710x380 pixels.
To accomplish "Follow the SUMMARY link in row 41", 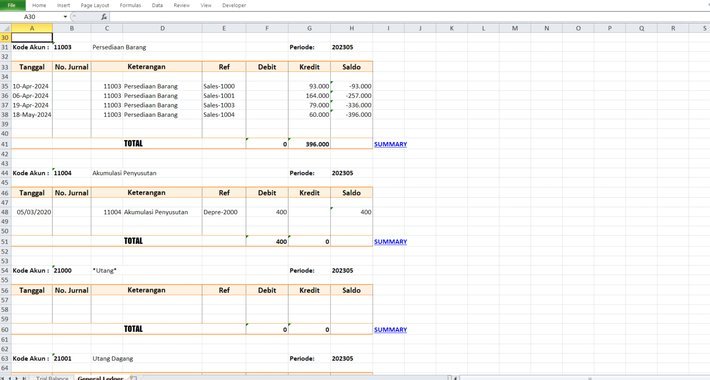I will pyautogui.click(x=390, y=144).
